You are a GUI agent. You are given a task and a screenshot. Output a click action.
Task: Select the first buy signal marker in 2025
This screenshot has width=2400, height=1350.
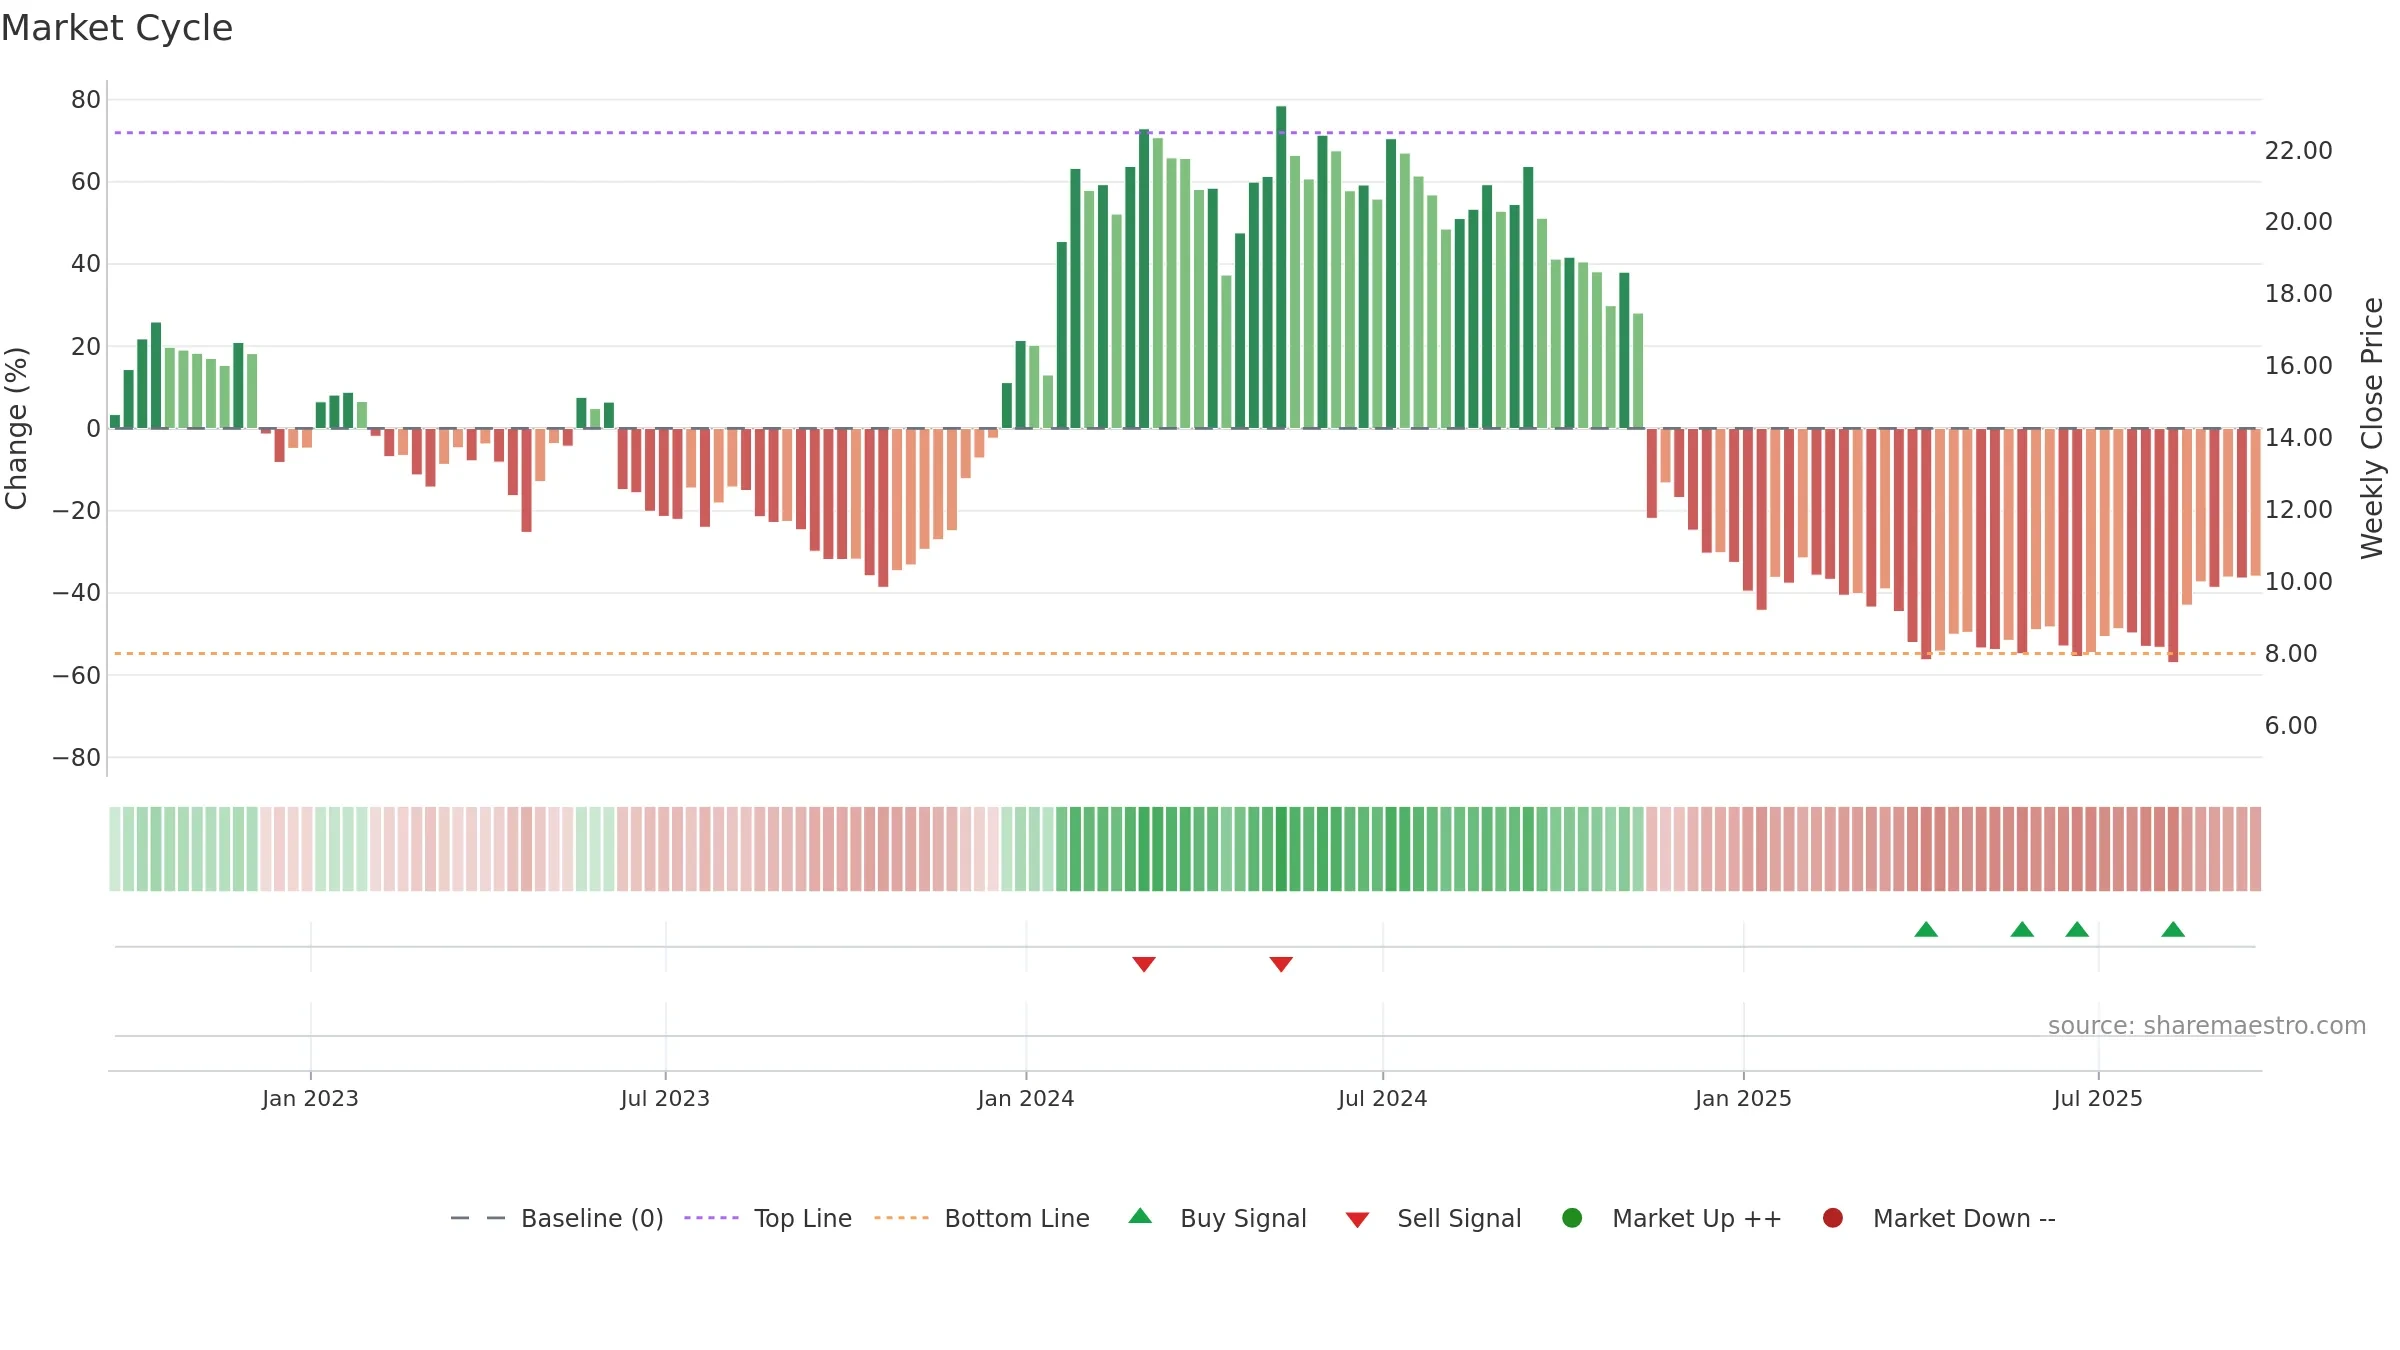coord(1926,929)
